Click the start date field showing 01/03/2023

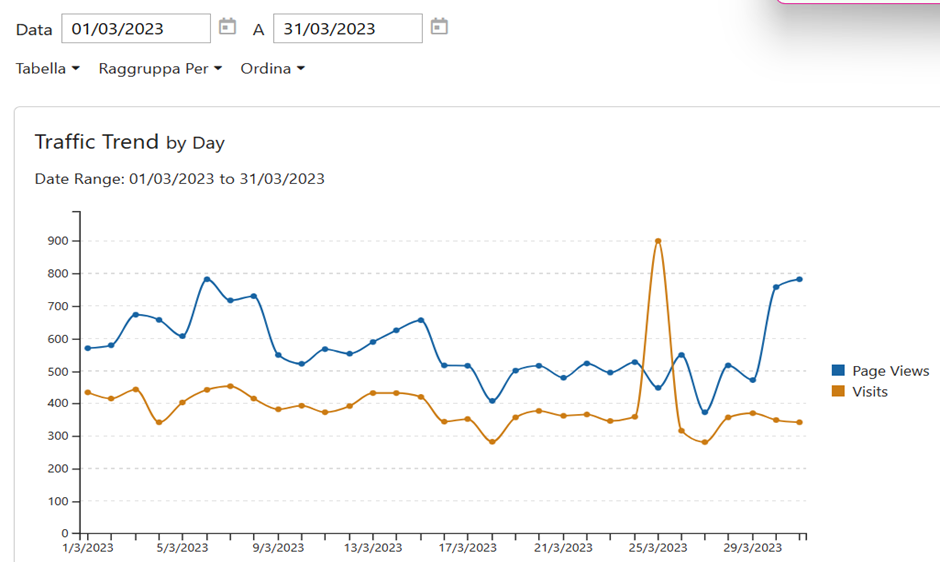tap(136, 29)
